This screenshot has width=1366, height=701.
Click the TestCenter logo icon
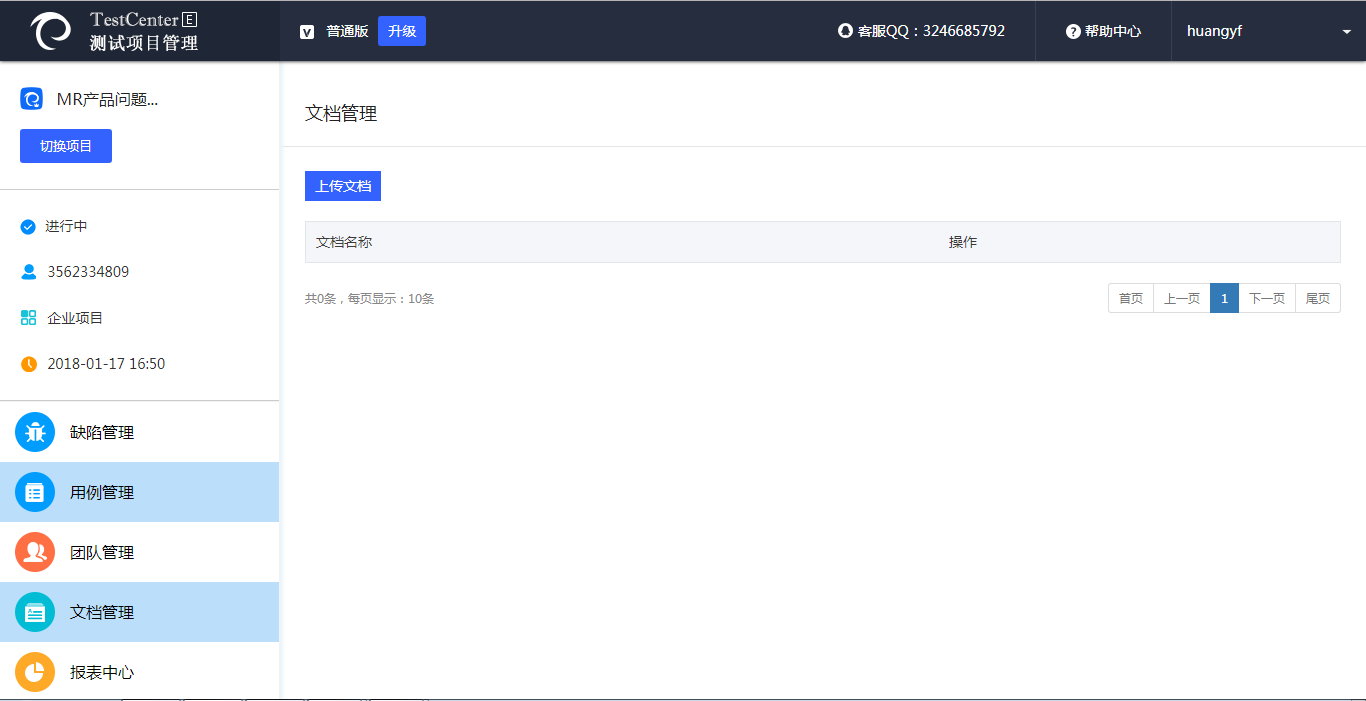[x=51, y=31]
